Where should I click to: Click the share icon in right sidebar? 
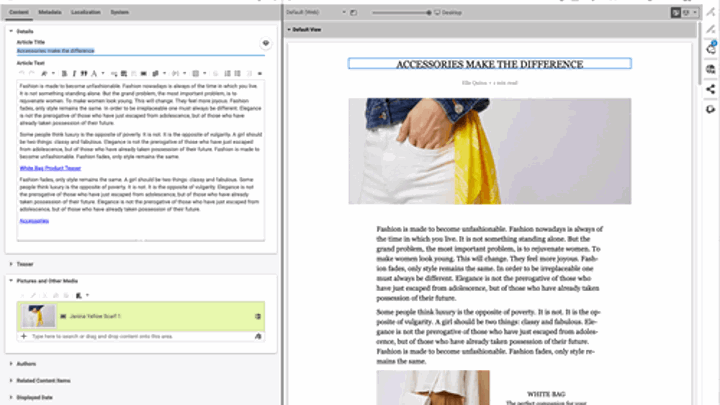(x=710, y=88)
